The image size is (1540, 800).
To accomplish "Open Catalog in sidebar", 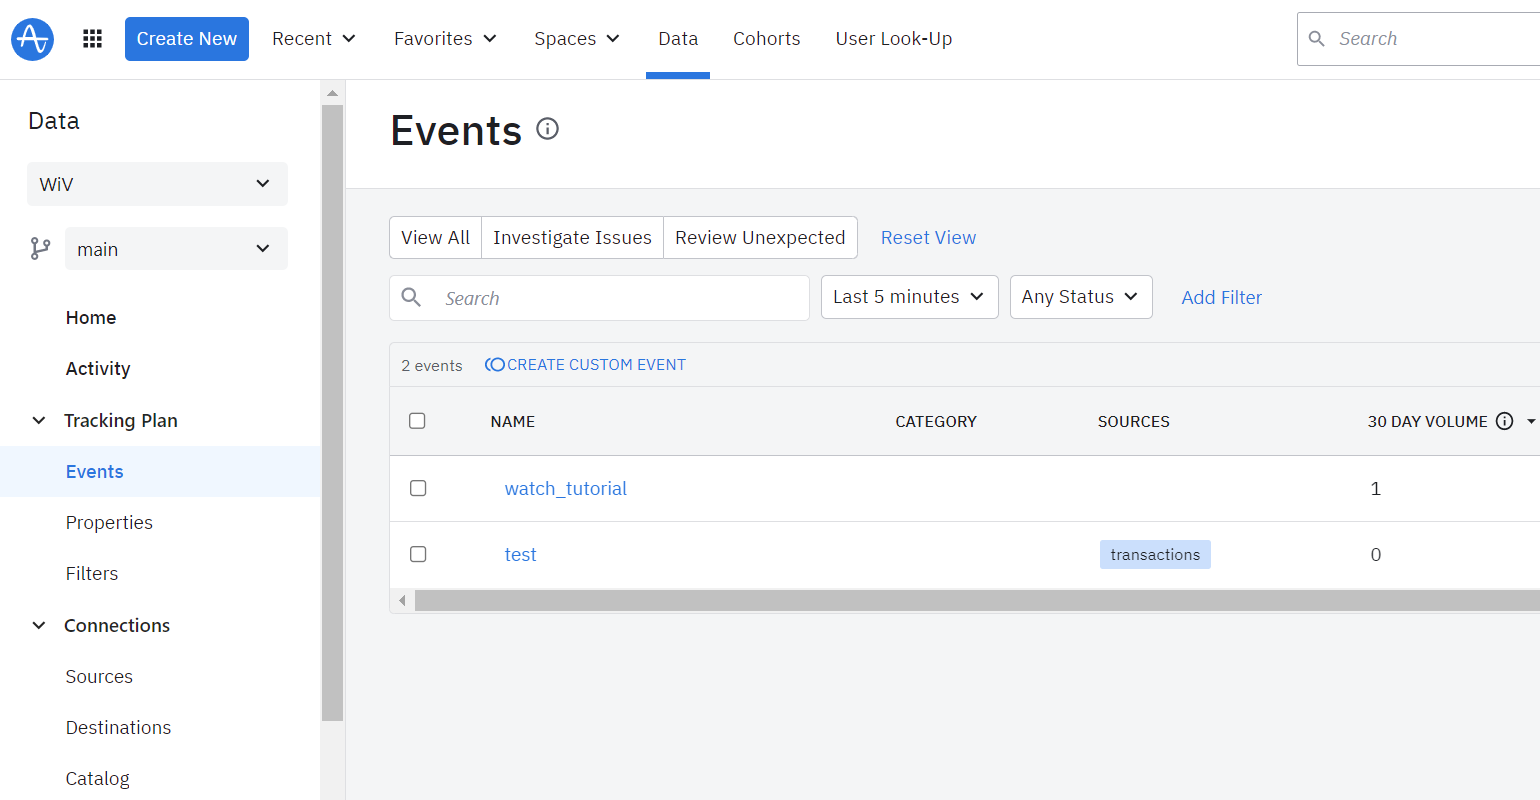I will [x=97, y=779].
